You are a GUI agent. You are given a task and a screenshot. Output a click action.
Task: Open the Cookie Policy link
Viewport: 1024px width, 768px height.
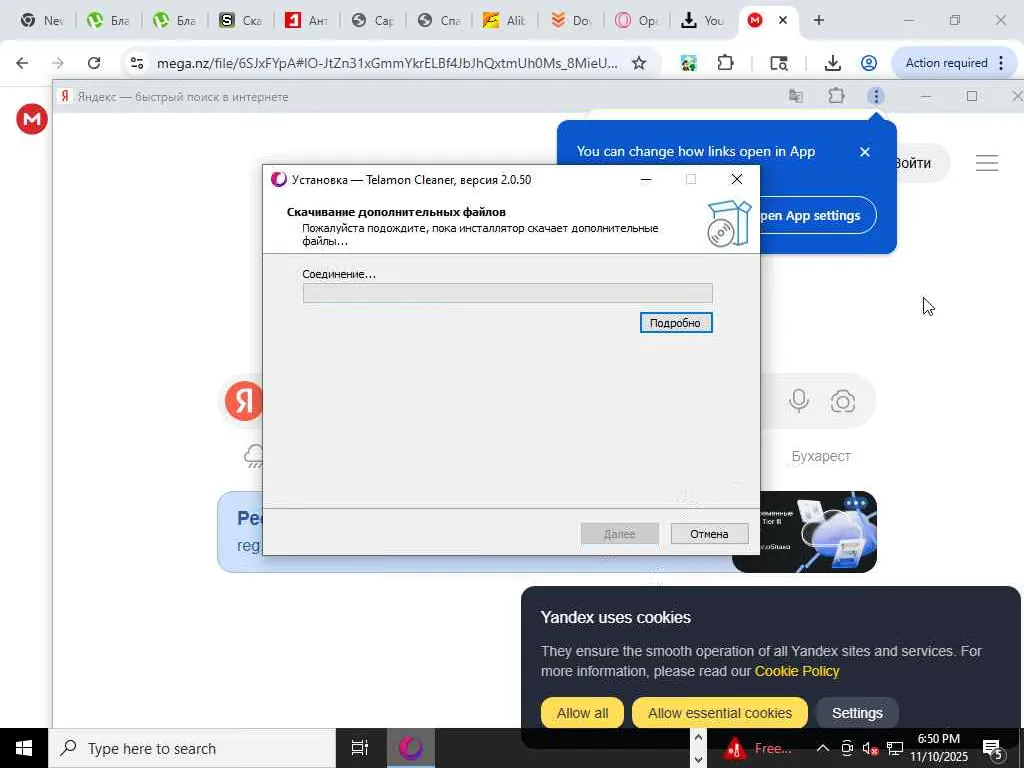797,671
